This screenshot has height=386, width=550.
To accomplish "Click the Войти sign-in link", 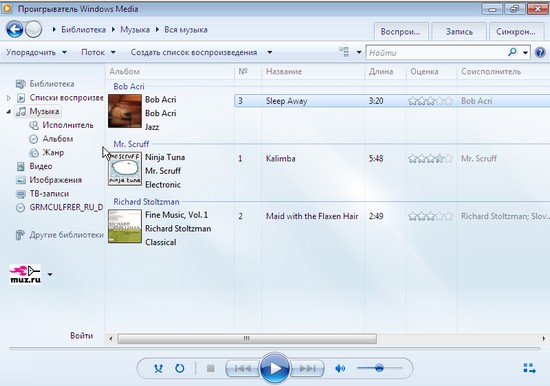I will tap(81, 336).
